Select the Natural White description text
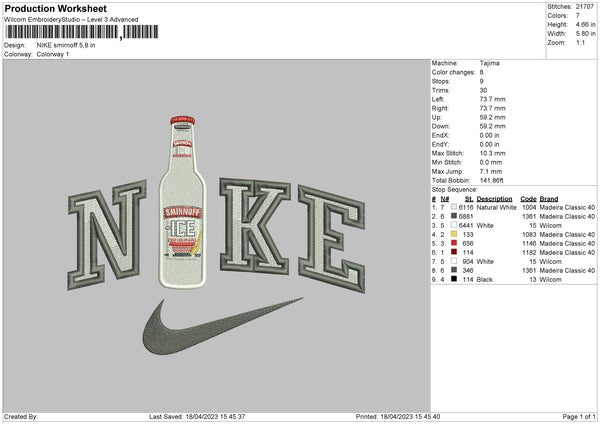The height and width of the screenshot is (424, 600). click(x=496, y=207)
